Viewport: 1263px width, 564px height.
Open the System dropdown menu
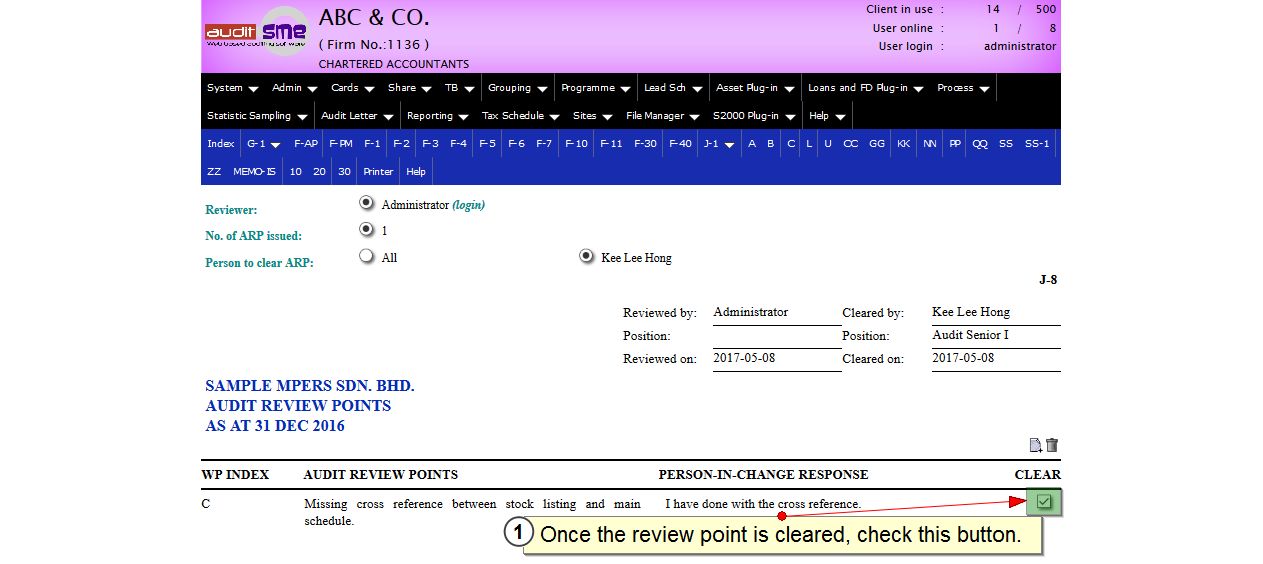click(x=232, y=88)
